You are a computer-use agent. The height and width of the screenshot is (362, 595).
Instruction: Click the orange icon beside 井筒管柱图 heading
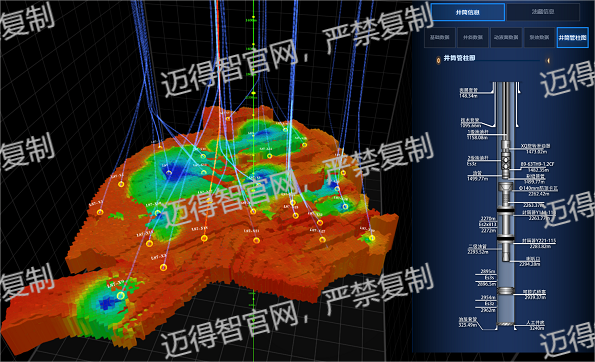coord(438,60)
